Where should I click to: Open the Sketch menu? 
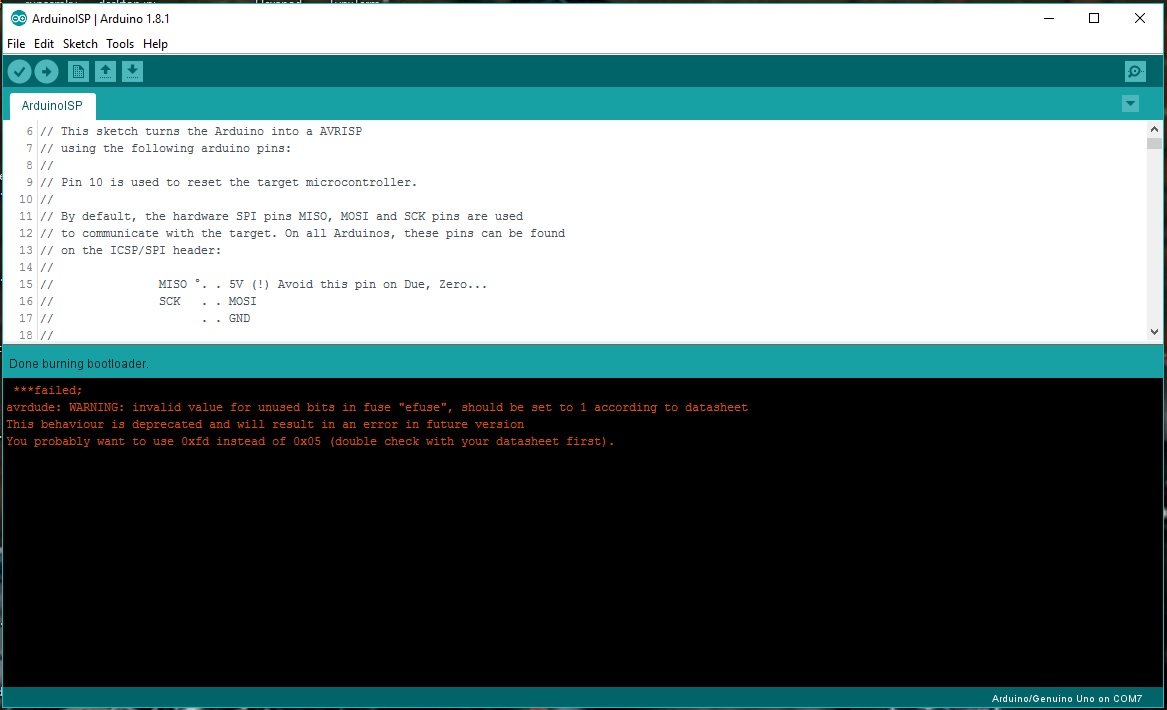[x=79, y=43]
